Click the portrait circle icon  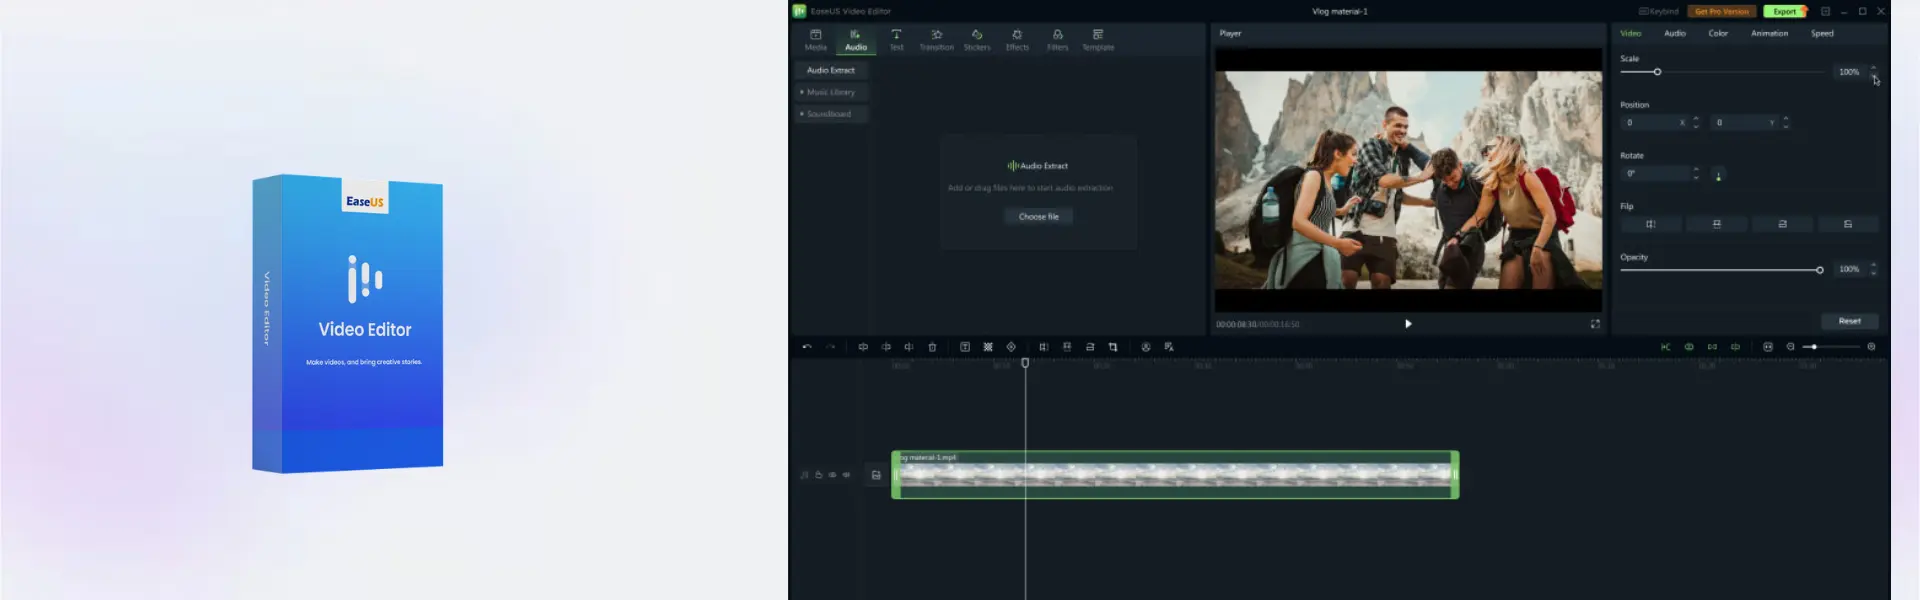(x=1146, y=347)
